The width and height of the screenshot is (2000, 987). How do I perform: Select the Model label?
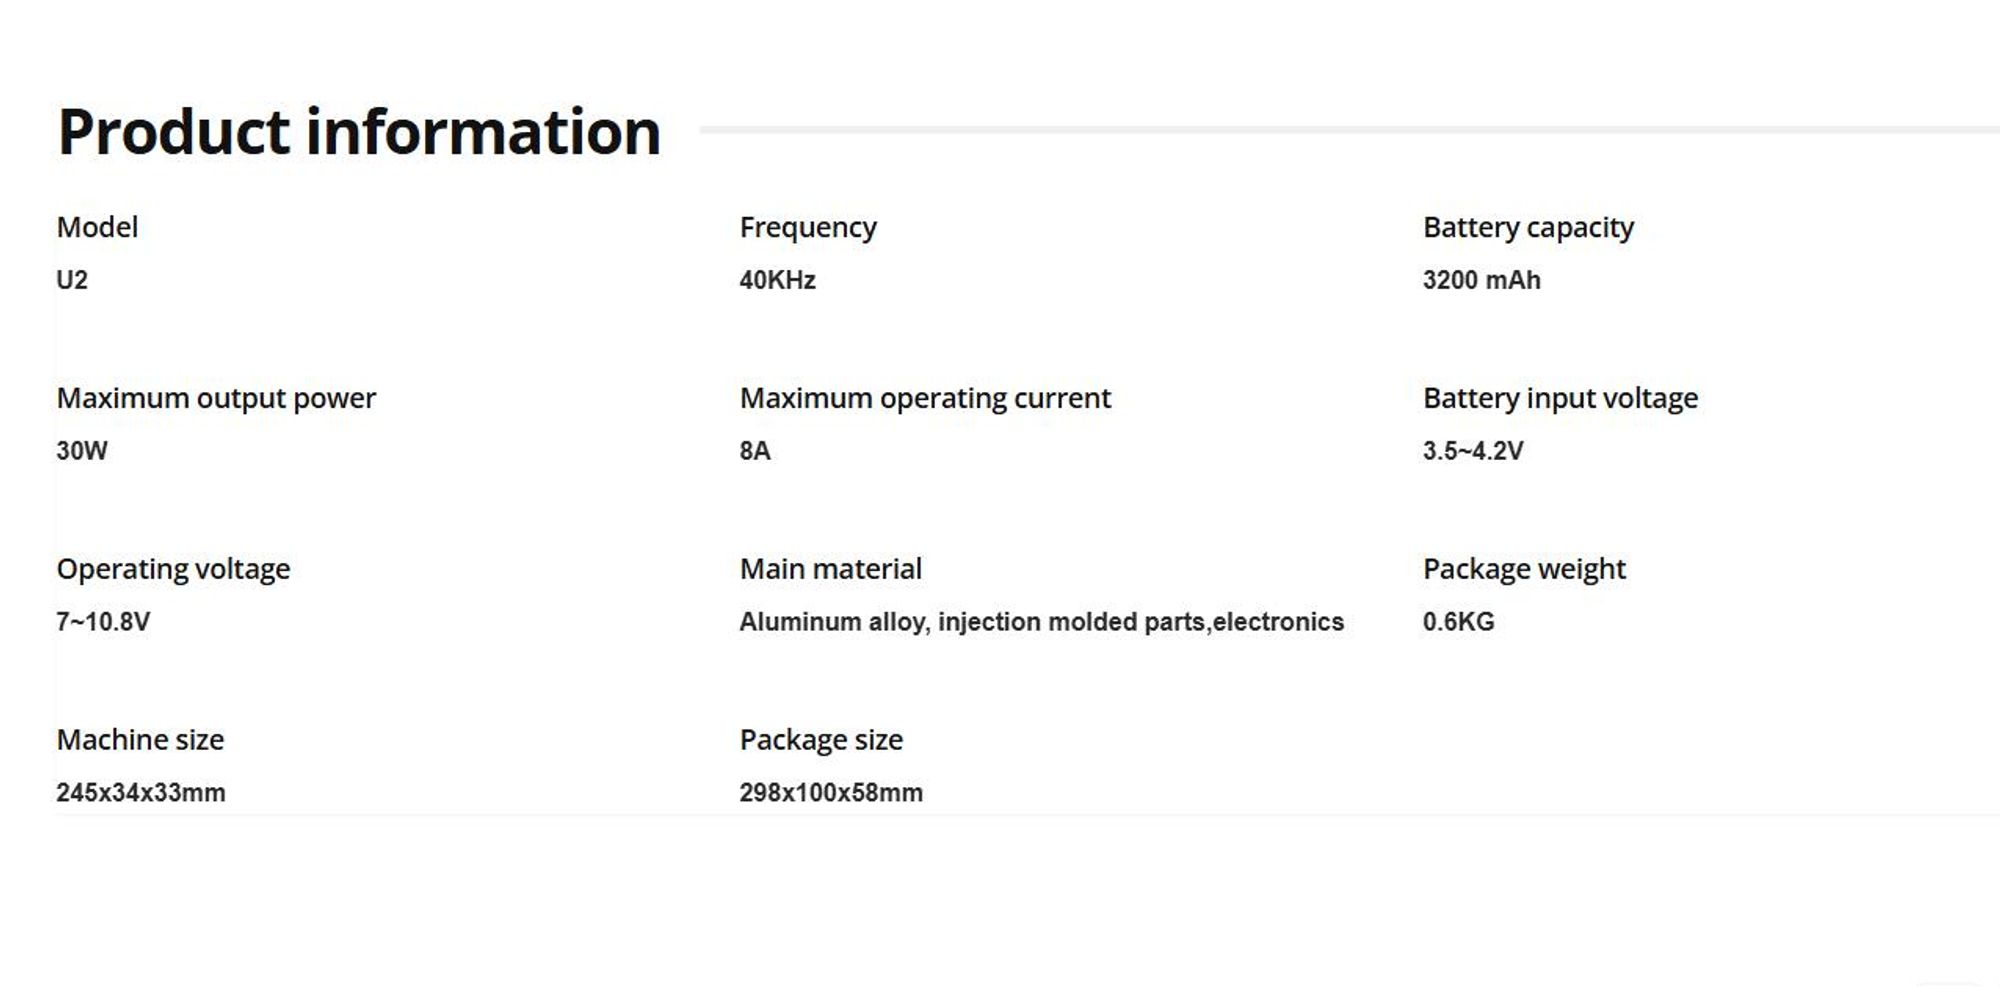(97, 227)
